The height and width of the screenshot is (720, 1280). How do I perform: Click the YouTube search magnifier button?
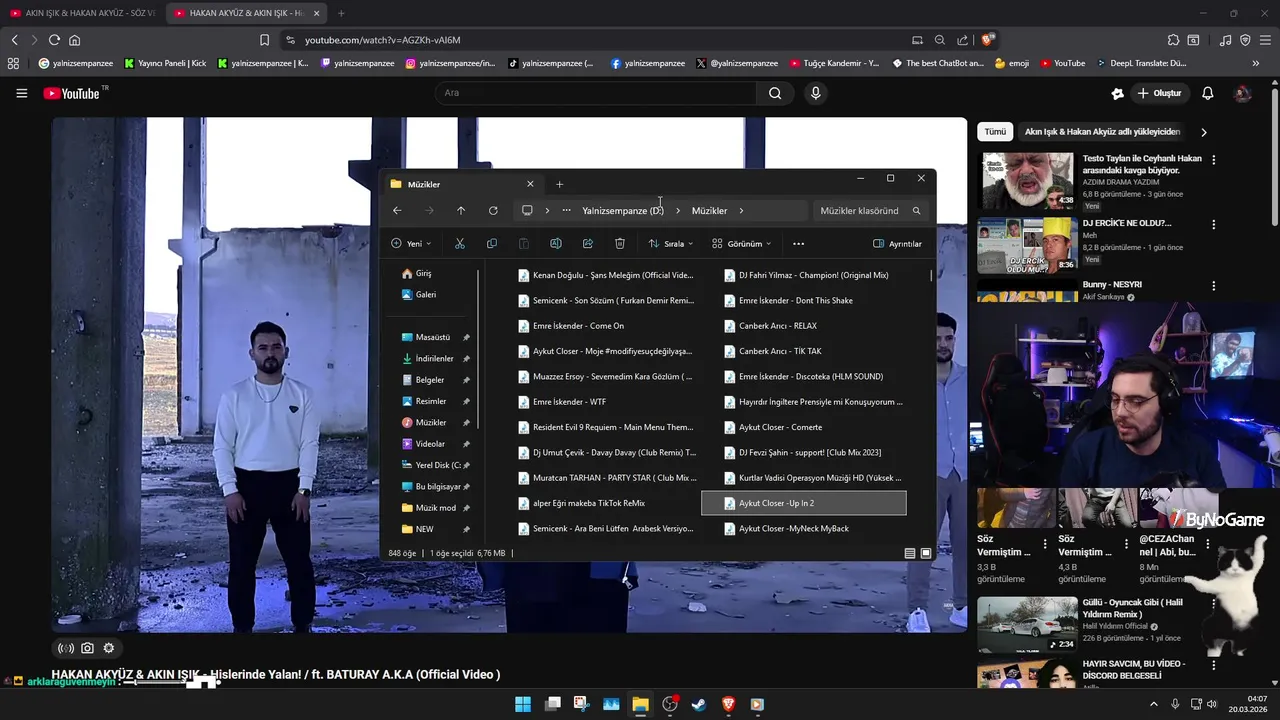tap(775, 93)
